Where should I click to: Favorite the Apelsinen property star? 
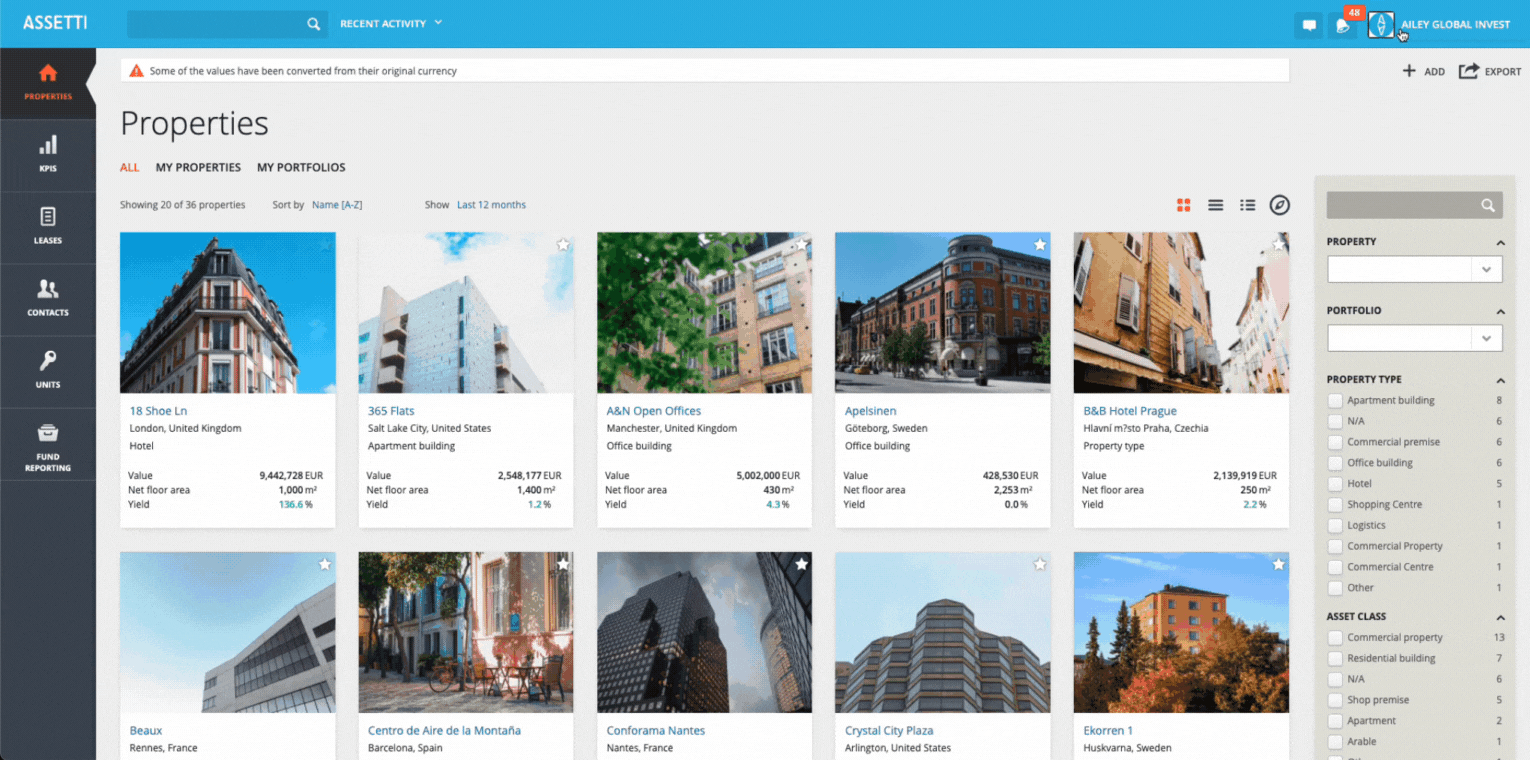(x=1040, y=244)
